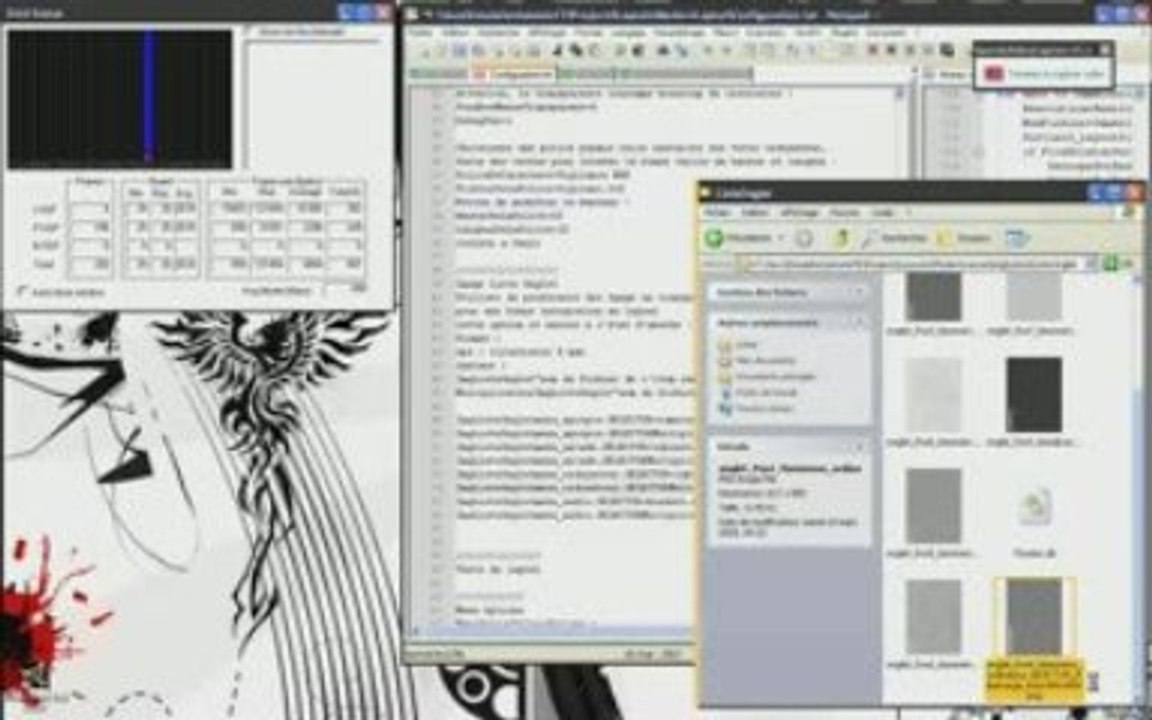Image resolution: width=1152 pixels, height=720 pixels.
Task: Click Save macro icon in Notepad++ toolbar
Action: tap(947, 50)
